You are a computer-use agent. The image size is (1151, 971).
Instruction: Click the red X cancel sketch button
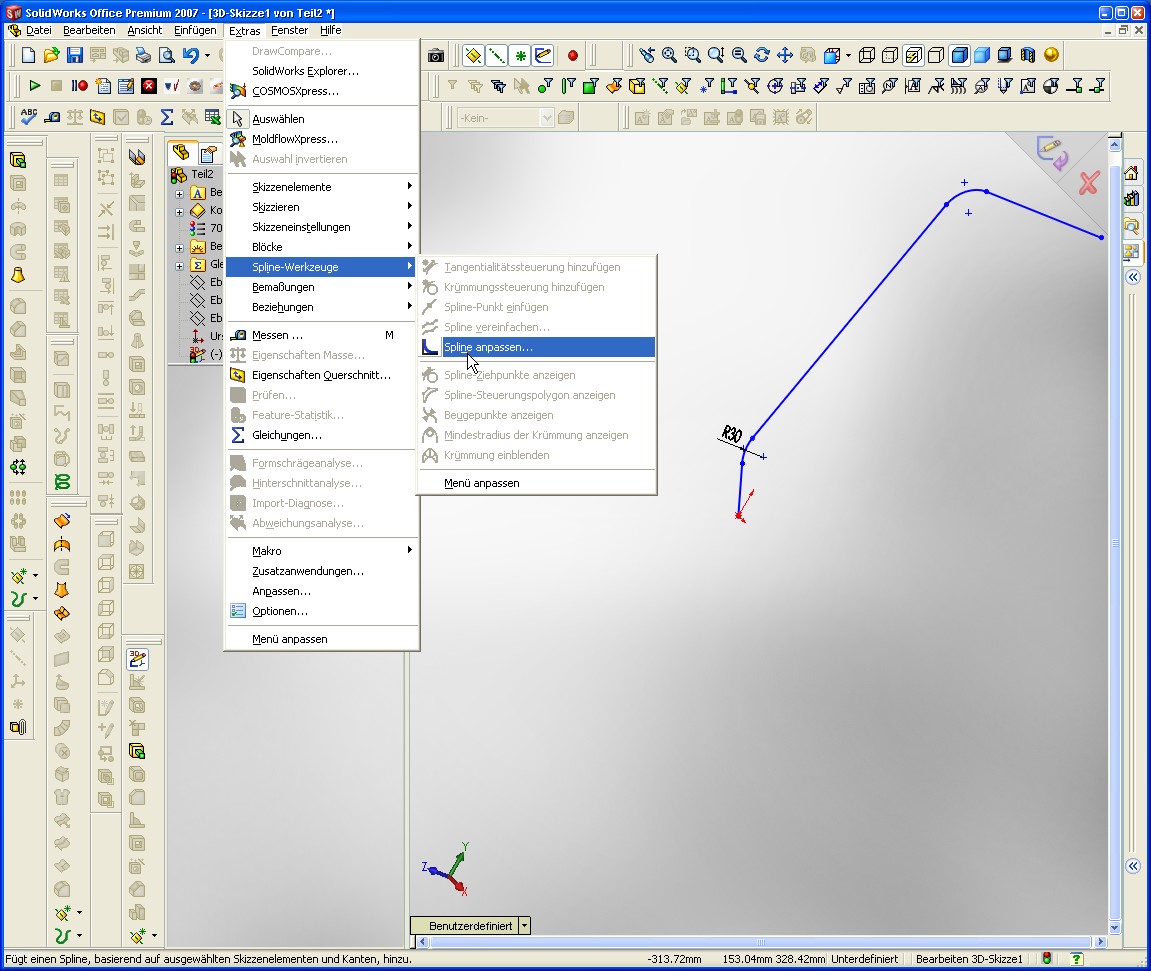tap(1089, 183)
